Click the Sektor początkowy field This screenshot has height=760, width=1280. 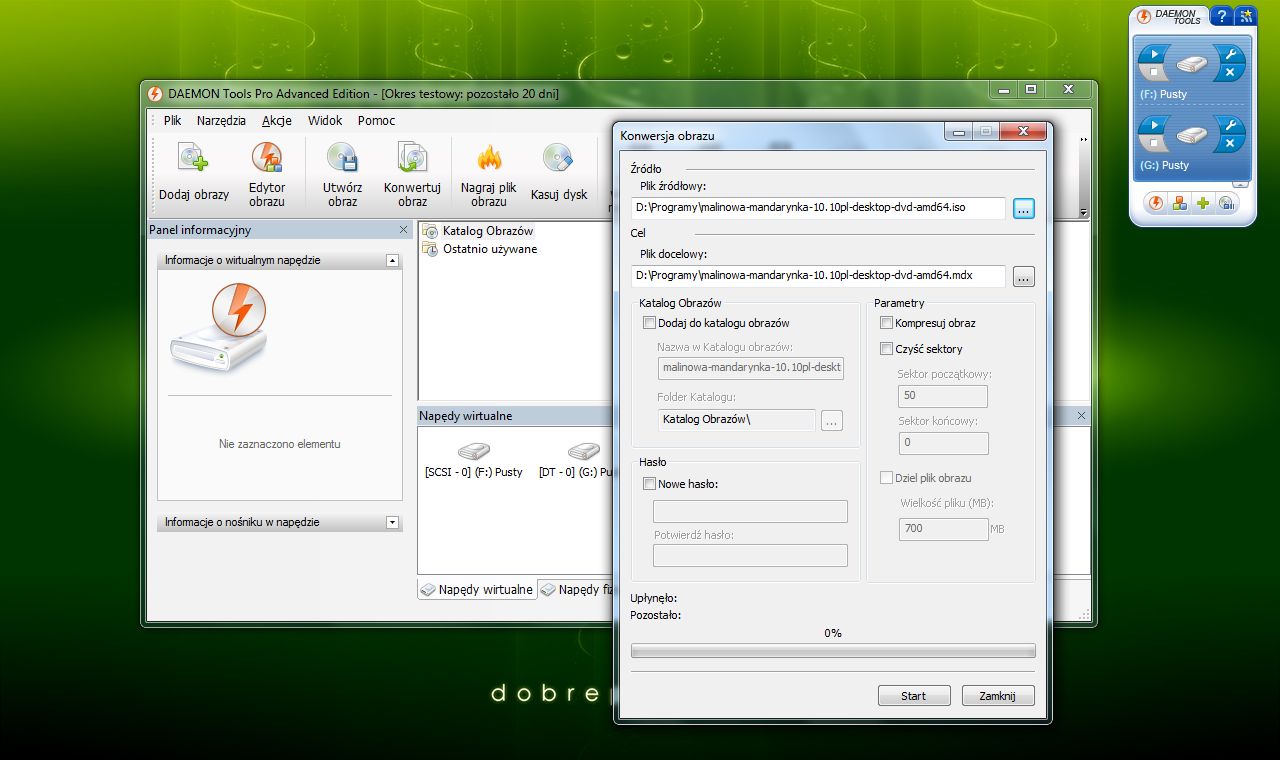point(943,396)
